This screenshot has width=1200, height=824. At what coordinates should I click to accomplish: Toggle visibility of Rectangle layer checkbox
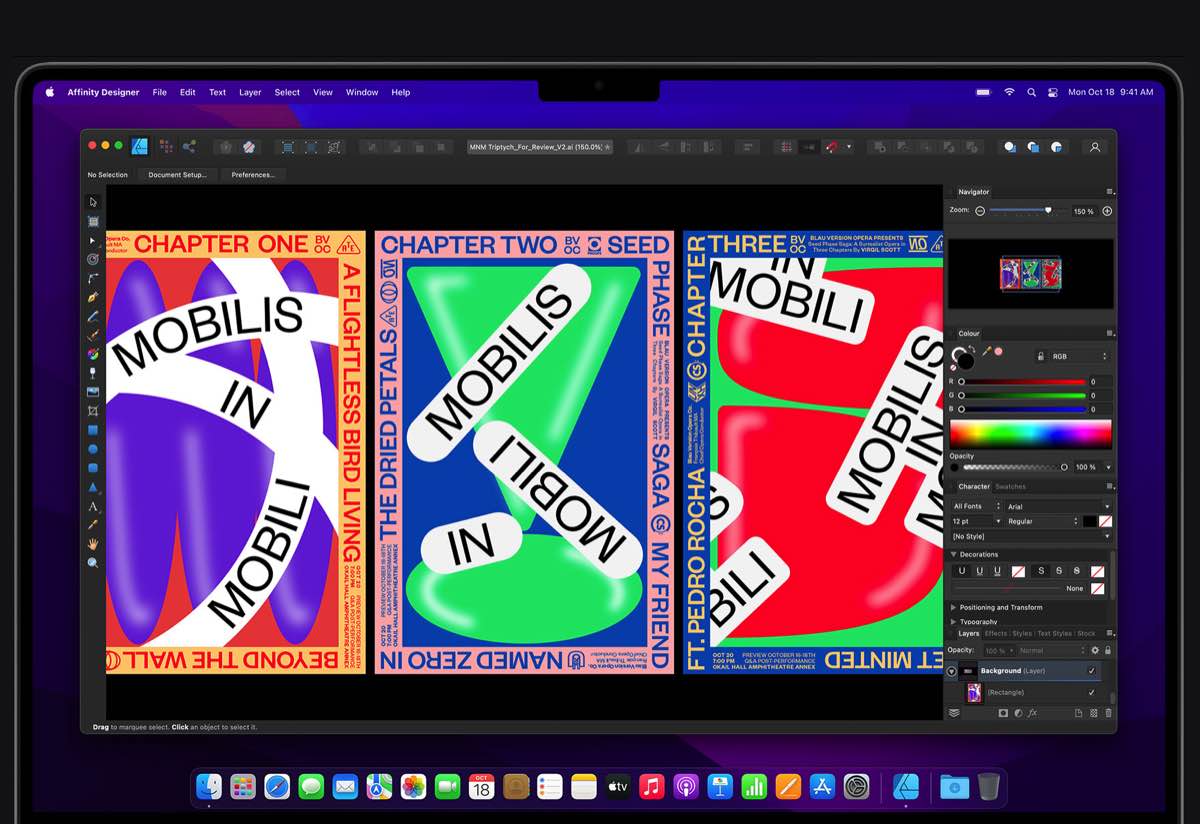tap(1091, 692)
